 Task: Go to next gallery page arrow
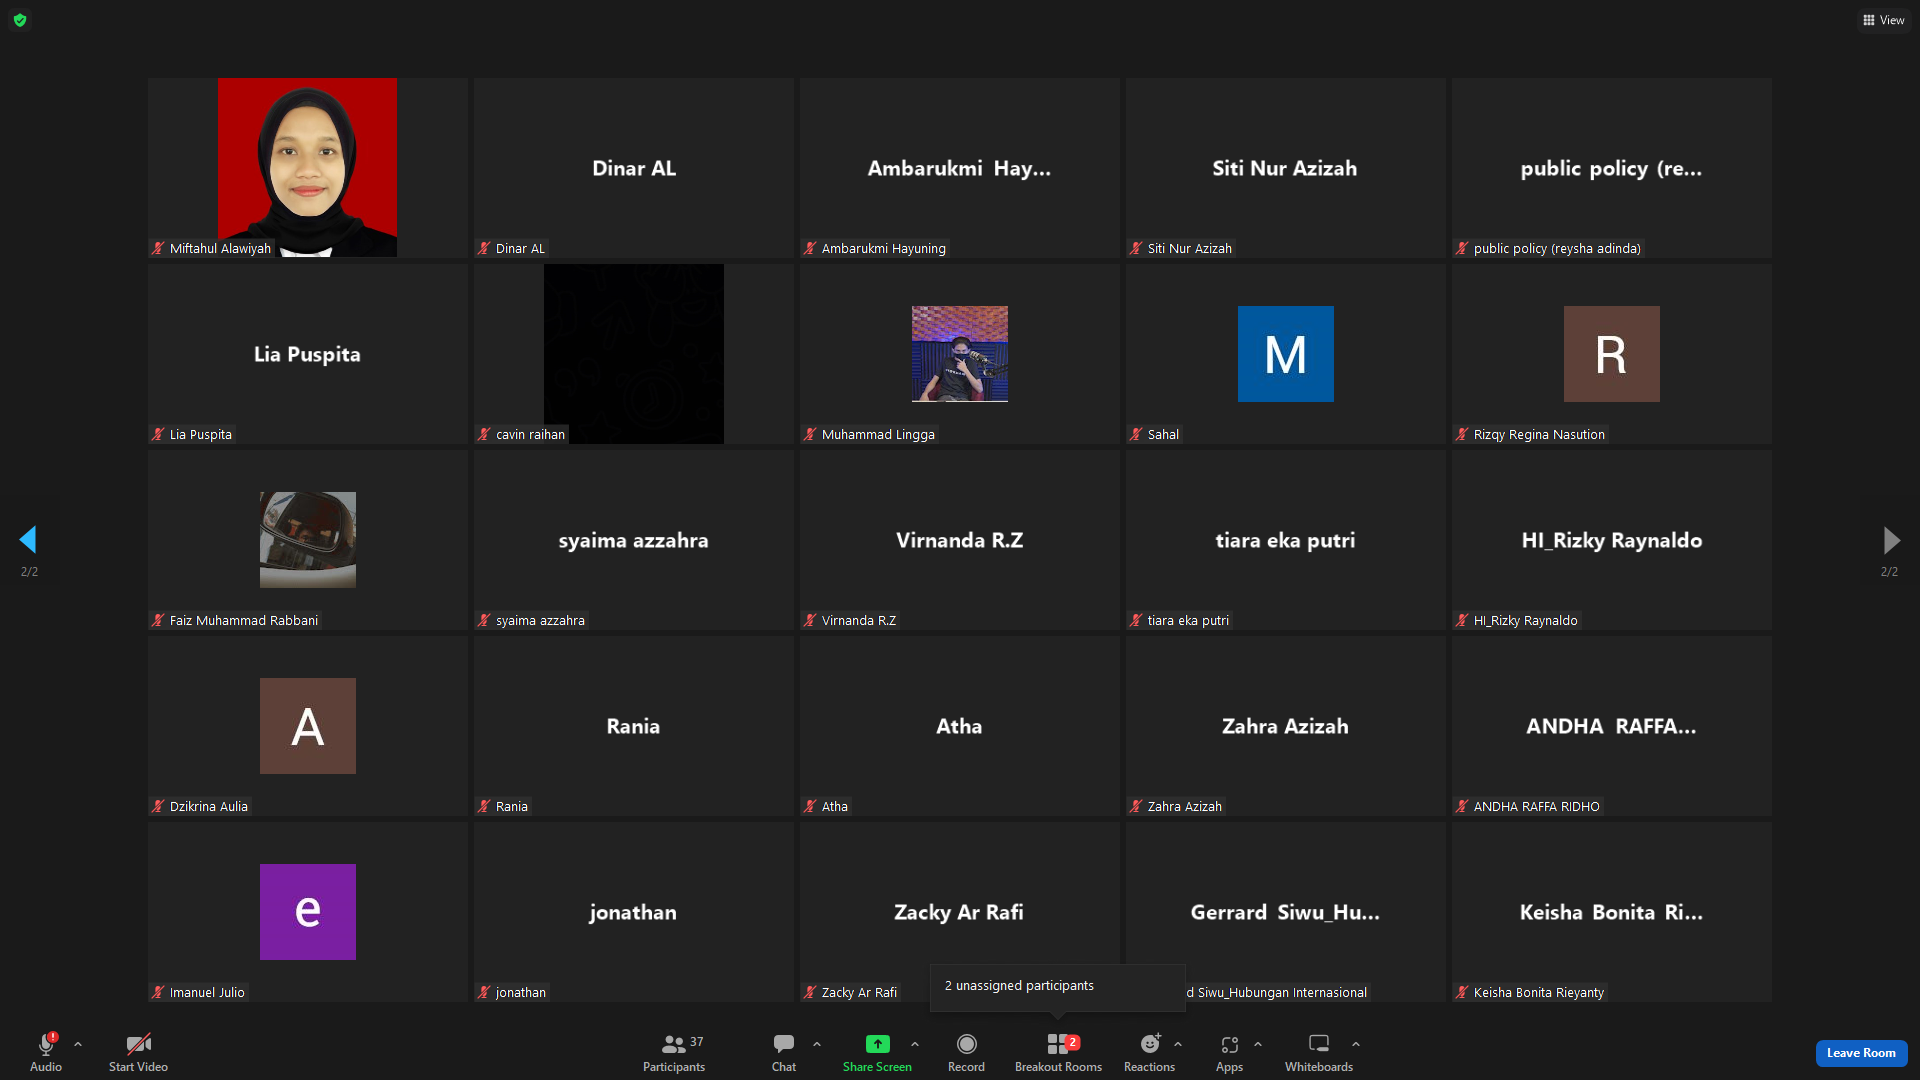(1891, 540)
